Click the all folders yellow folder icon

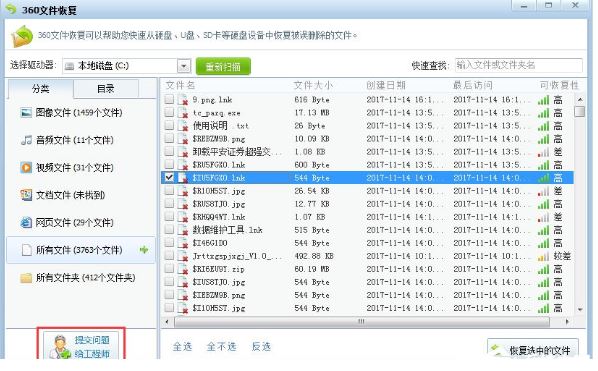[x=26, y=278]
